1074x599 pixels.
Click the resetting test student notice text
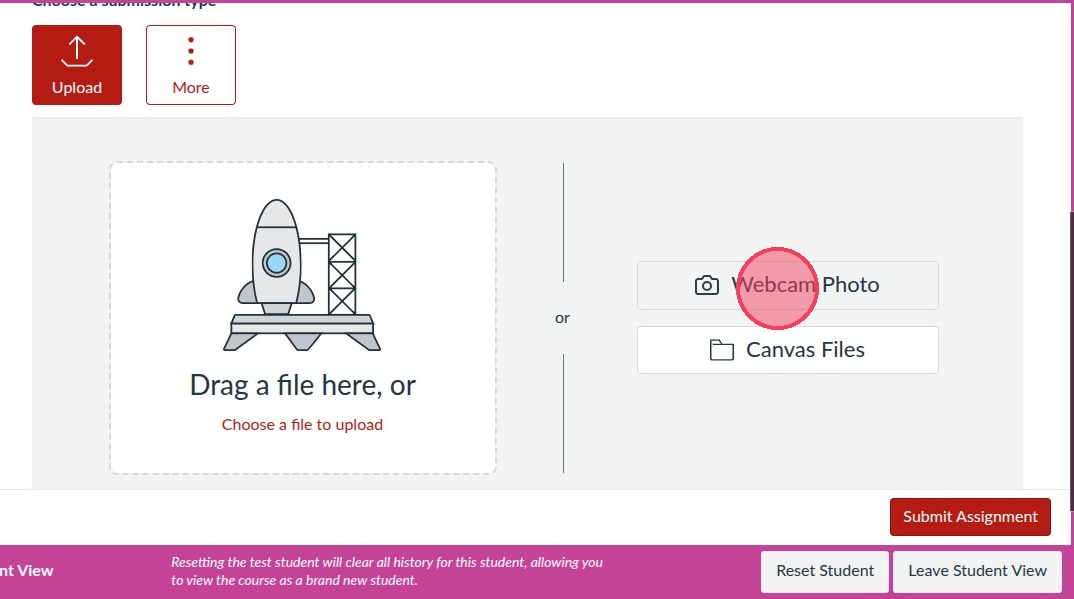386,571
